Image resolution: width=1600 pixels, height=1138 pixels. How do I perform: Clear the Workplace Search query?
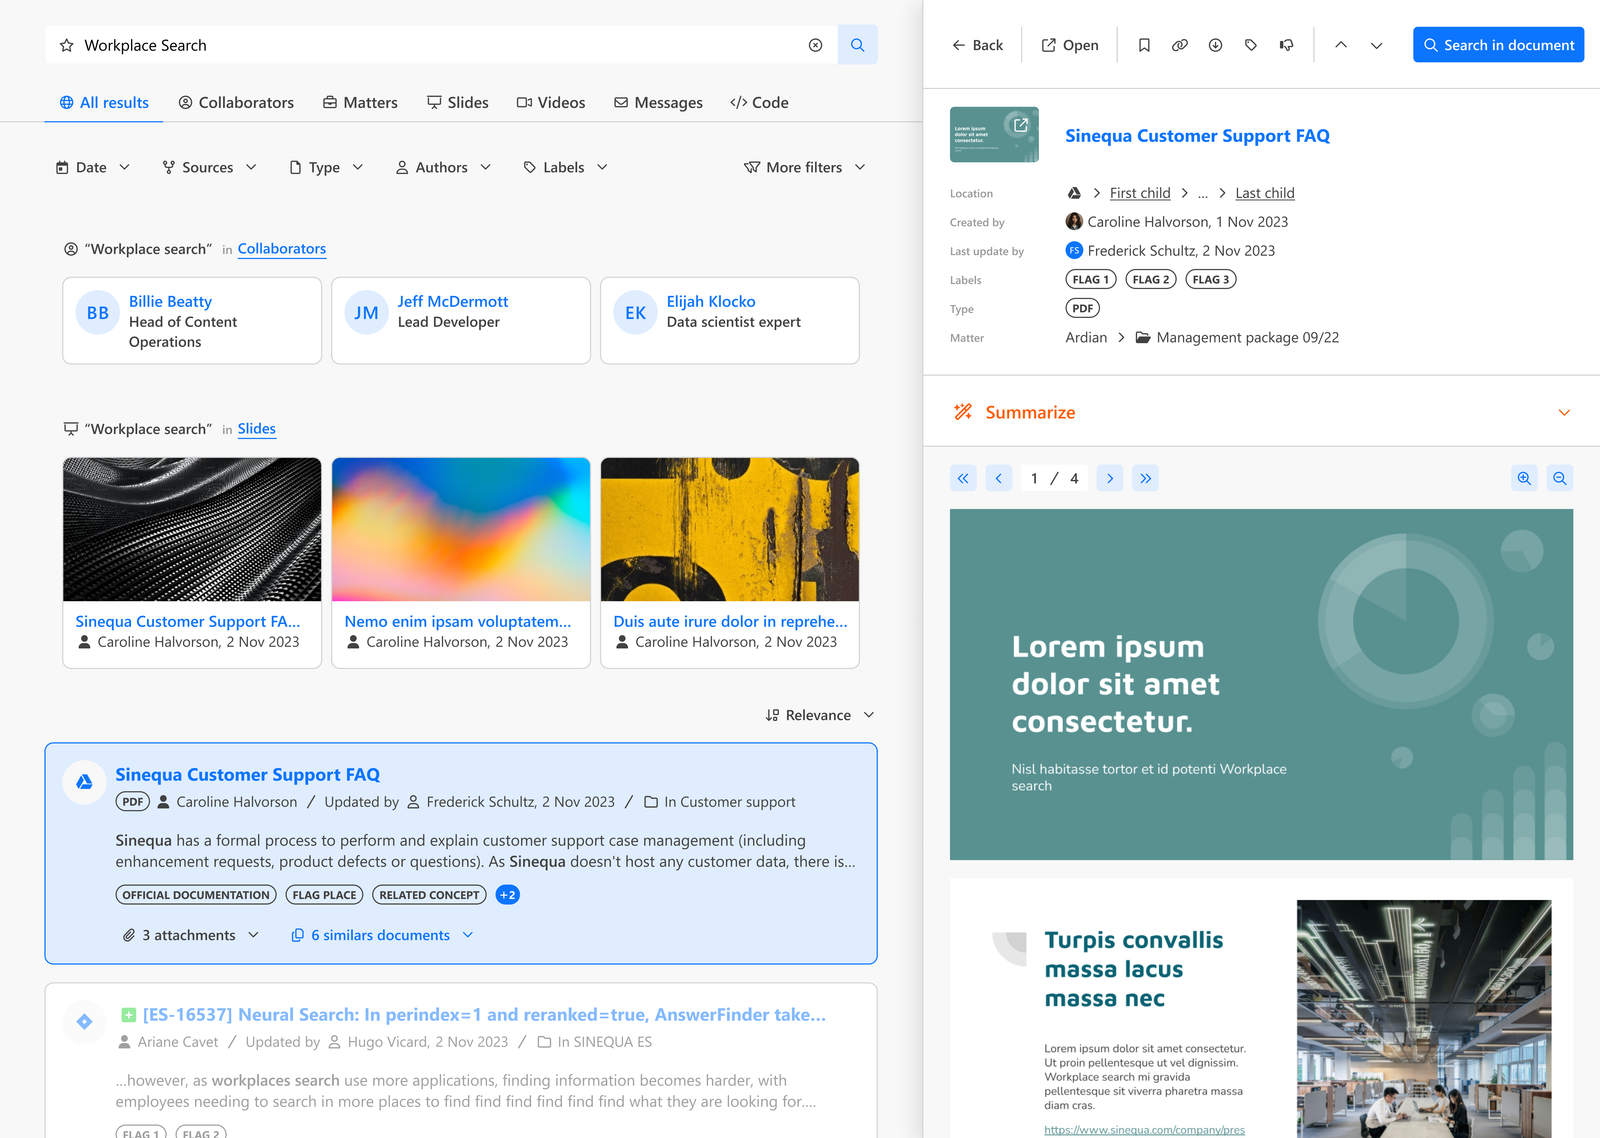coord(816,45)
